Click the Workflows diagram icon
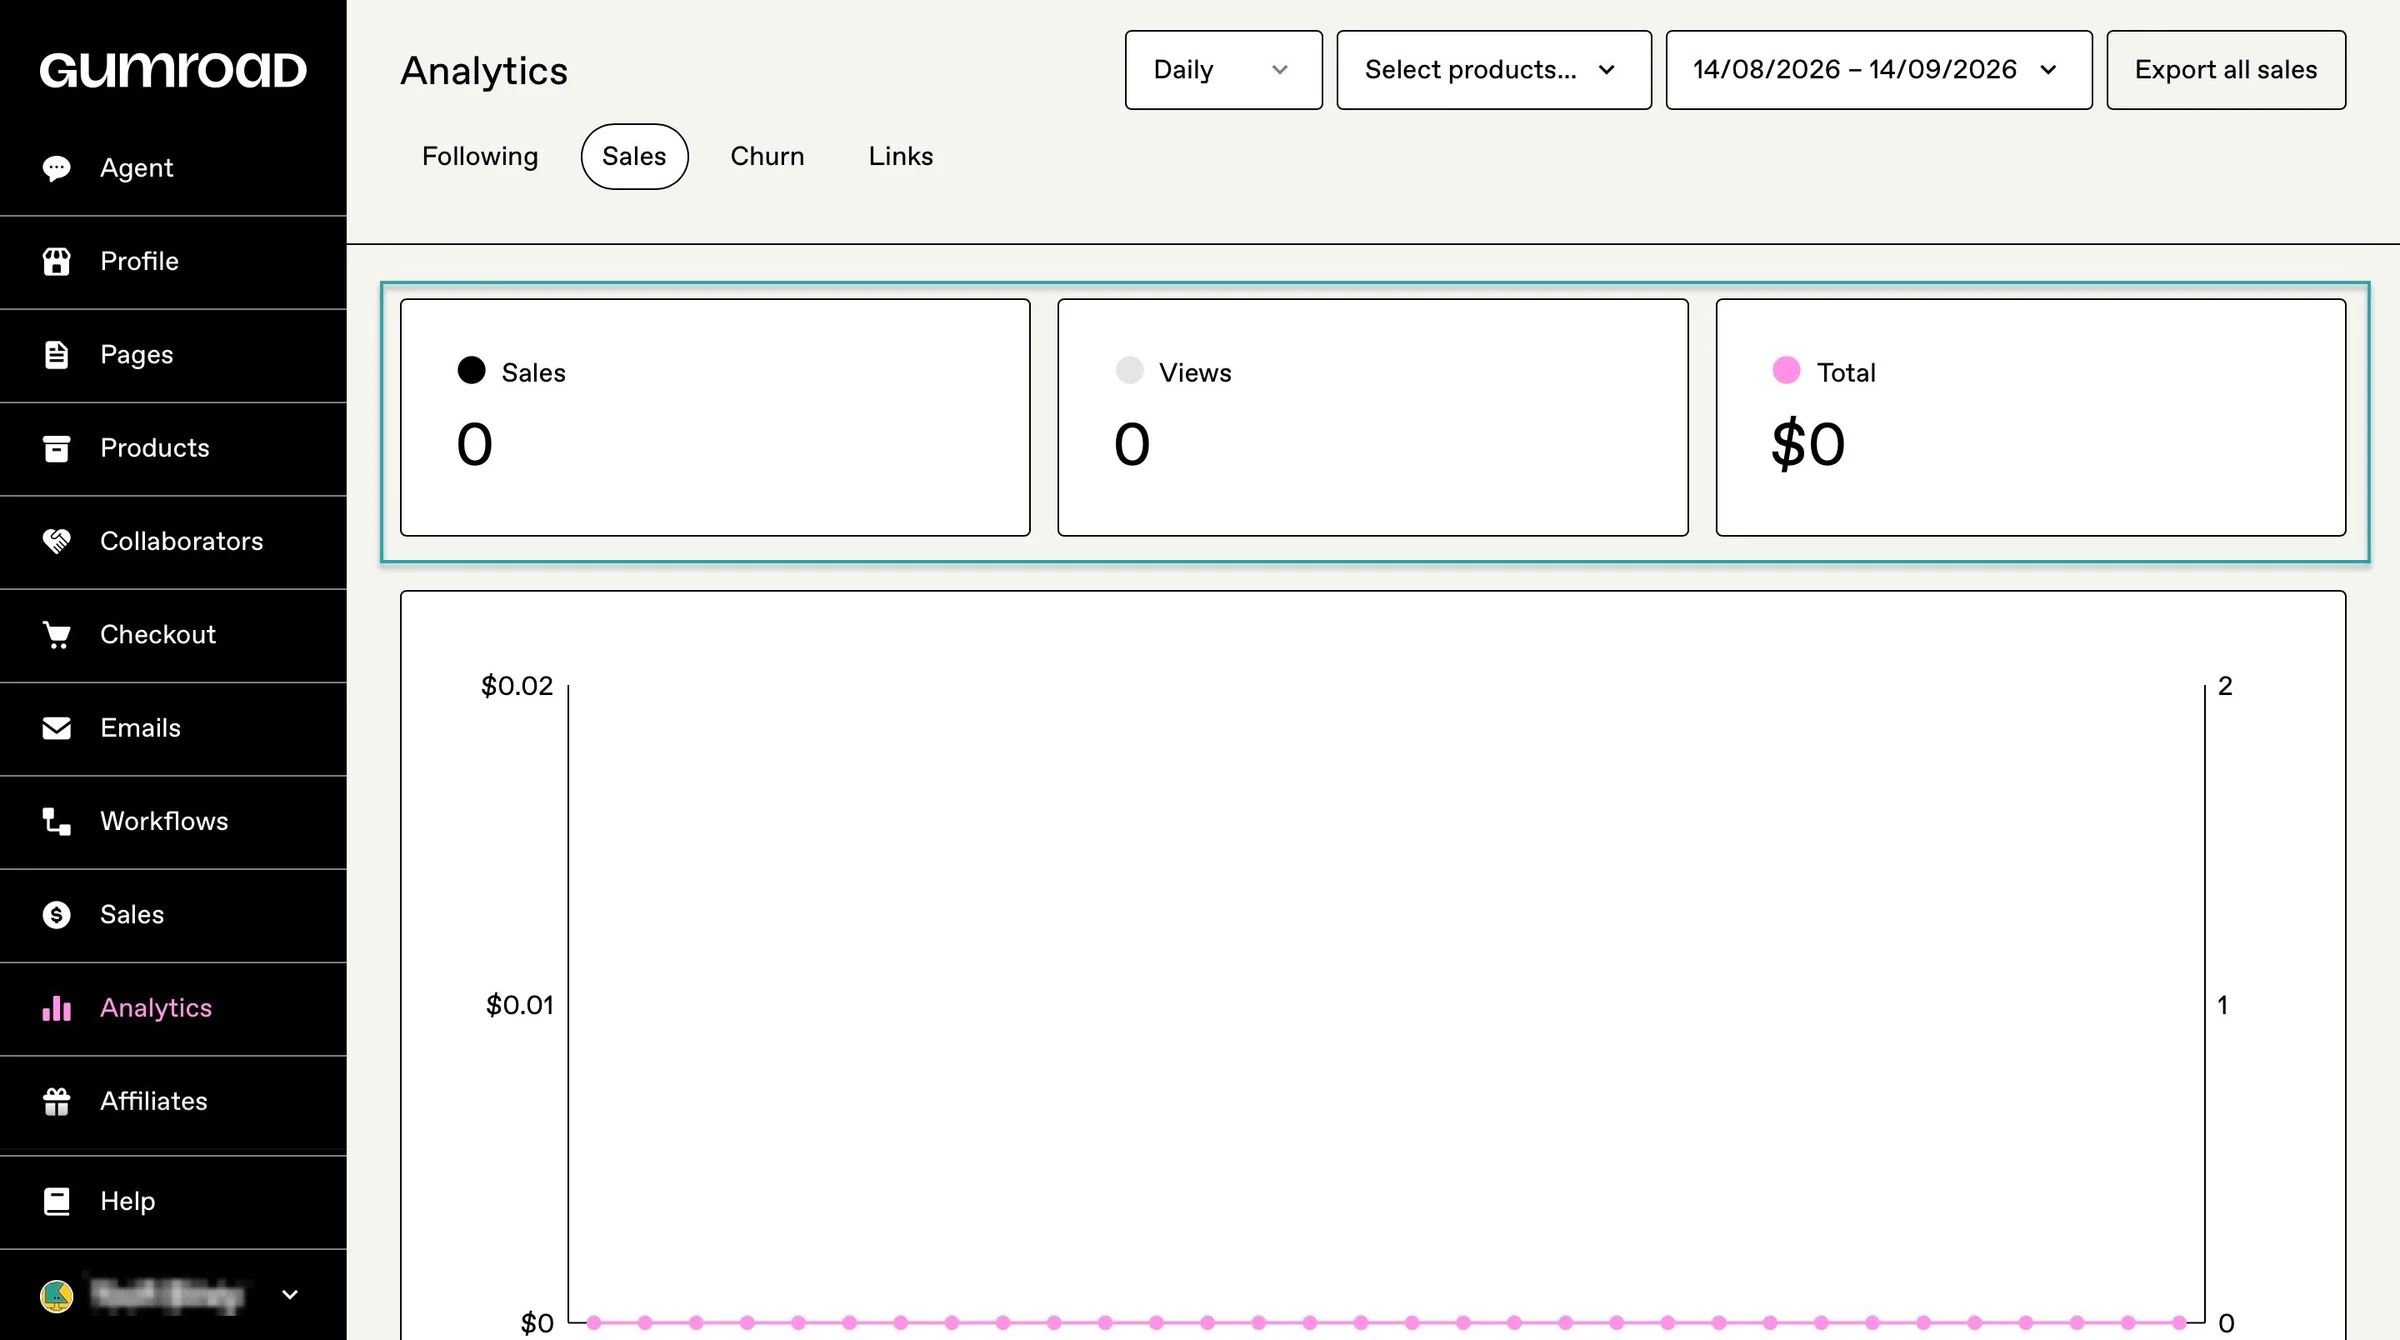This screenshot has width=2400, height=1340. (x=57, y=821)
